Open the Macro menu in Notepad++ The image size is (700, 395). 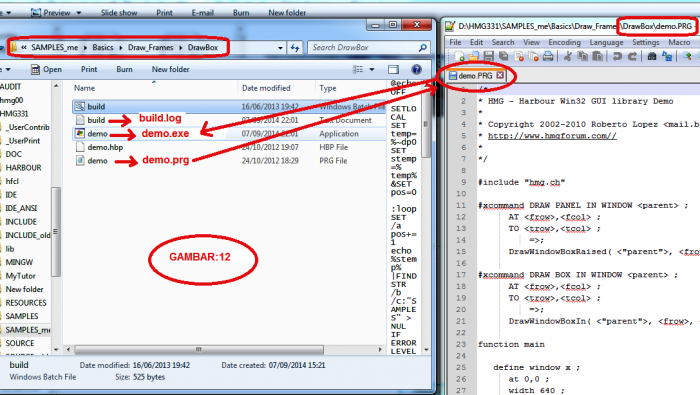click(679, 42)
